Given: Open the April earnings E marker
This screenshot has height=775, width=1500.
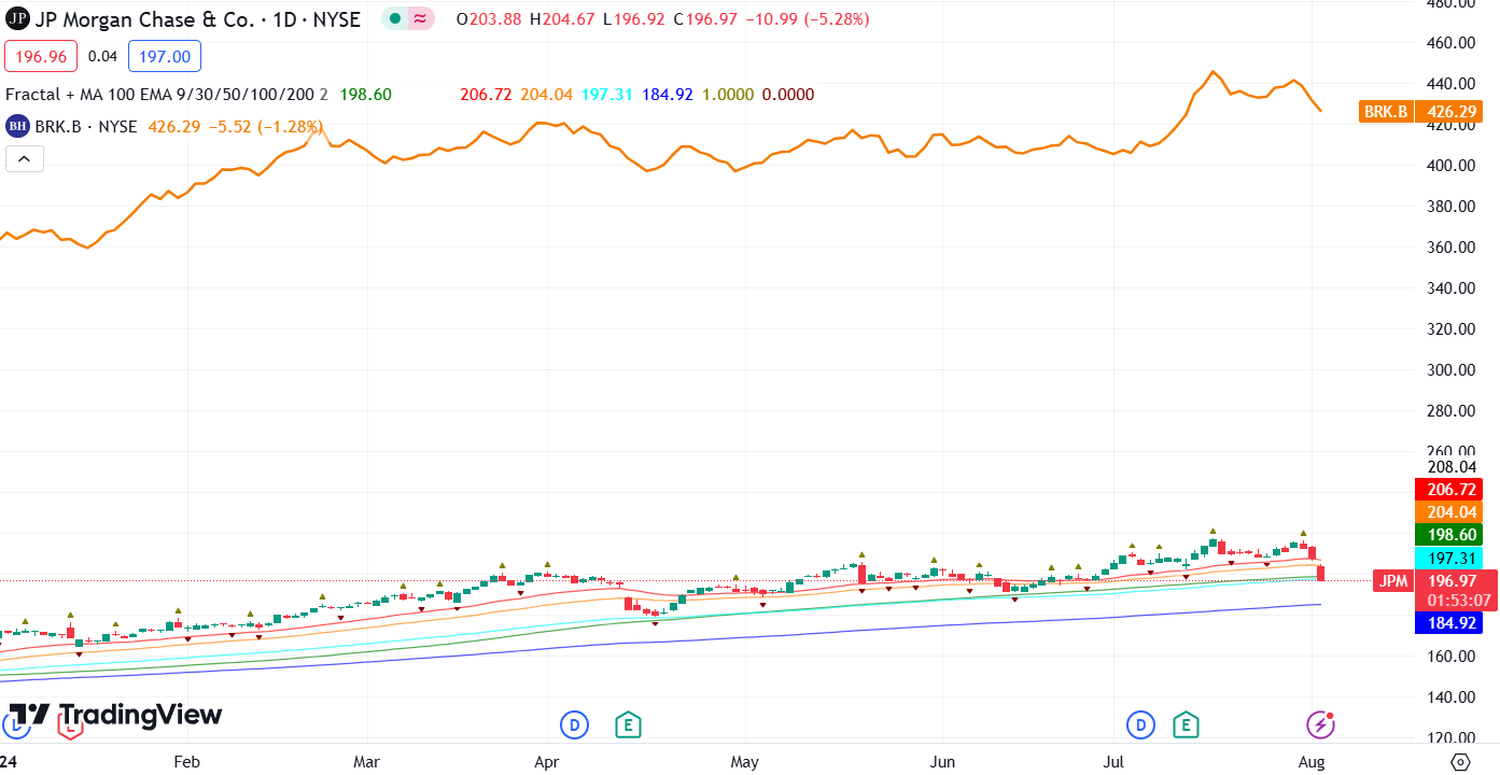Looking at the screenshot, I should coord(627,723).
